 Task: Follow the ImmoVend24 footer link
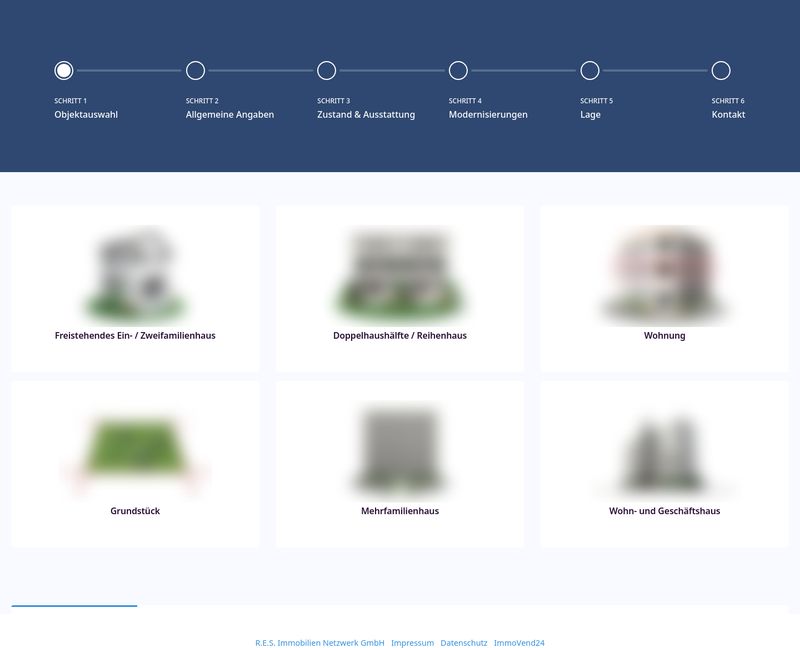coord(519,643)
